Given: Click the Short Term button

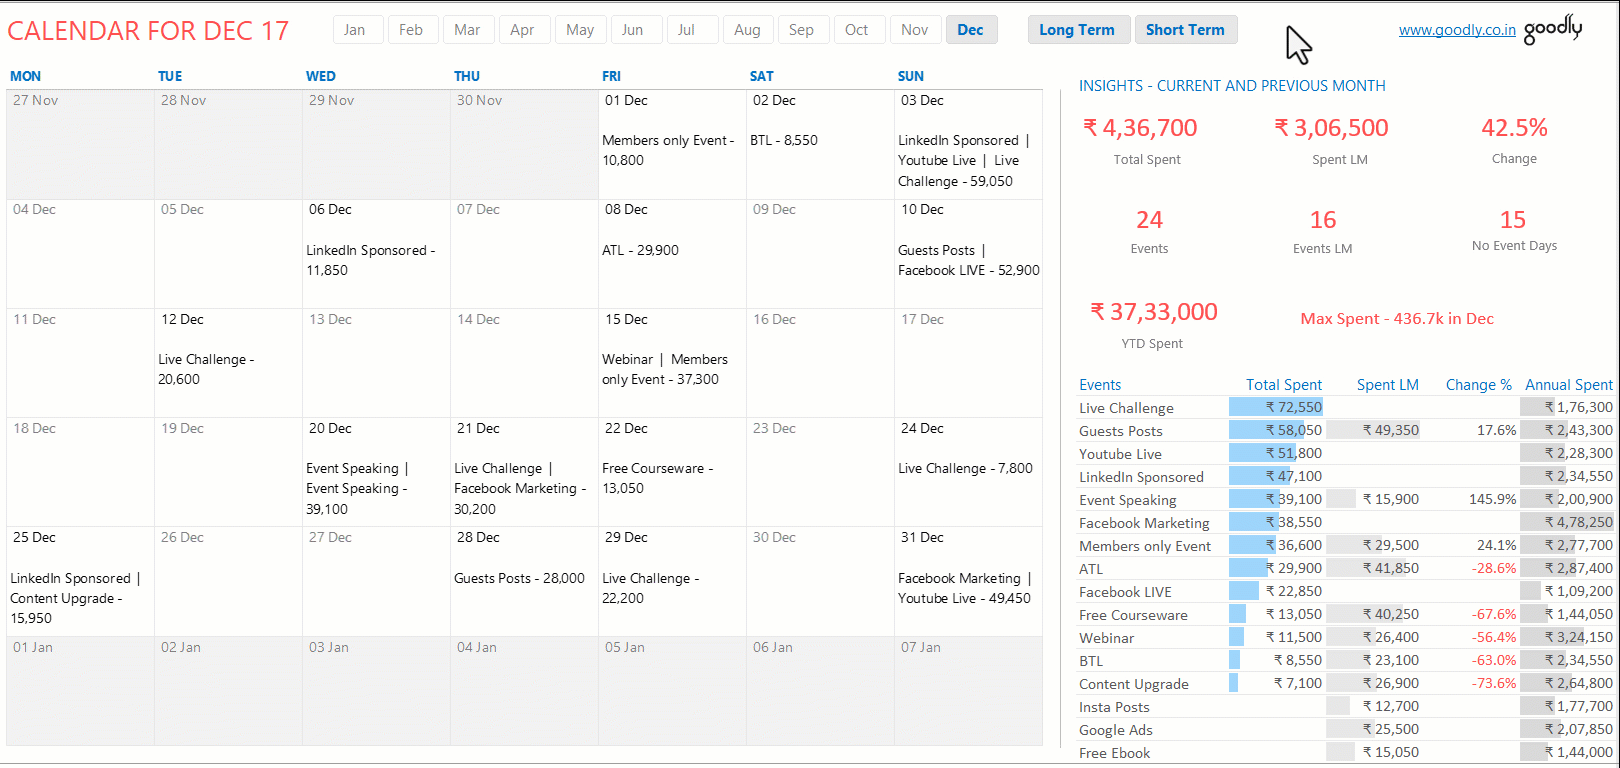Looking at the screenshot, I should tap(1185, 30).
